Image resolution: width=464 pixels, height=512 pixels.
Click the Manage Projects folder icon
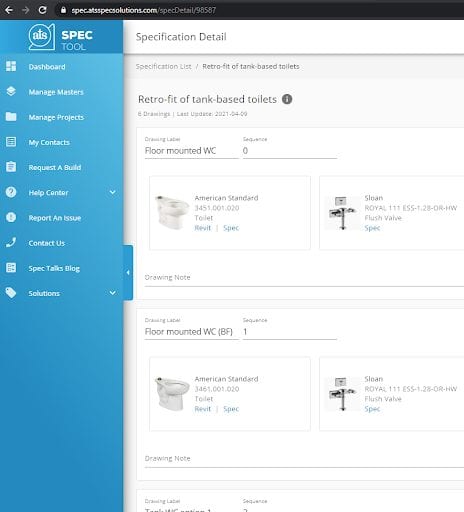pyautogui.click(x=11, y=117)
